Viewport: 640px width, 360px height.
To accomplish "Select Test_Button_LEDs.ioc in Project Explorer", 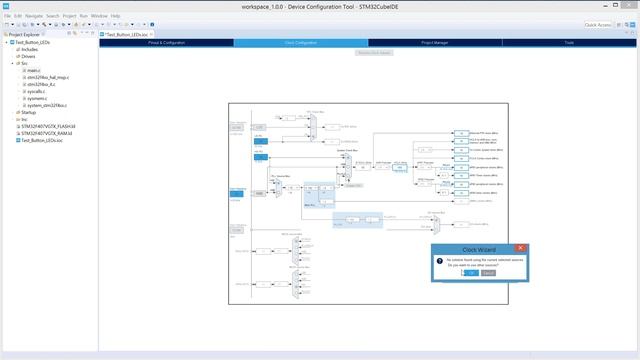I will pos(42,140).
